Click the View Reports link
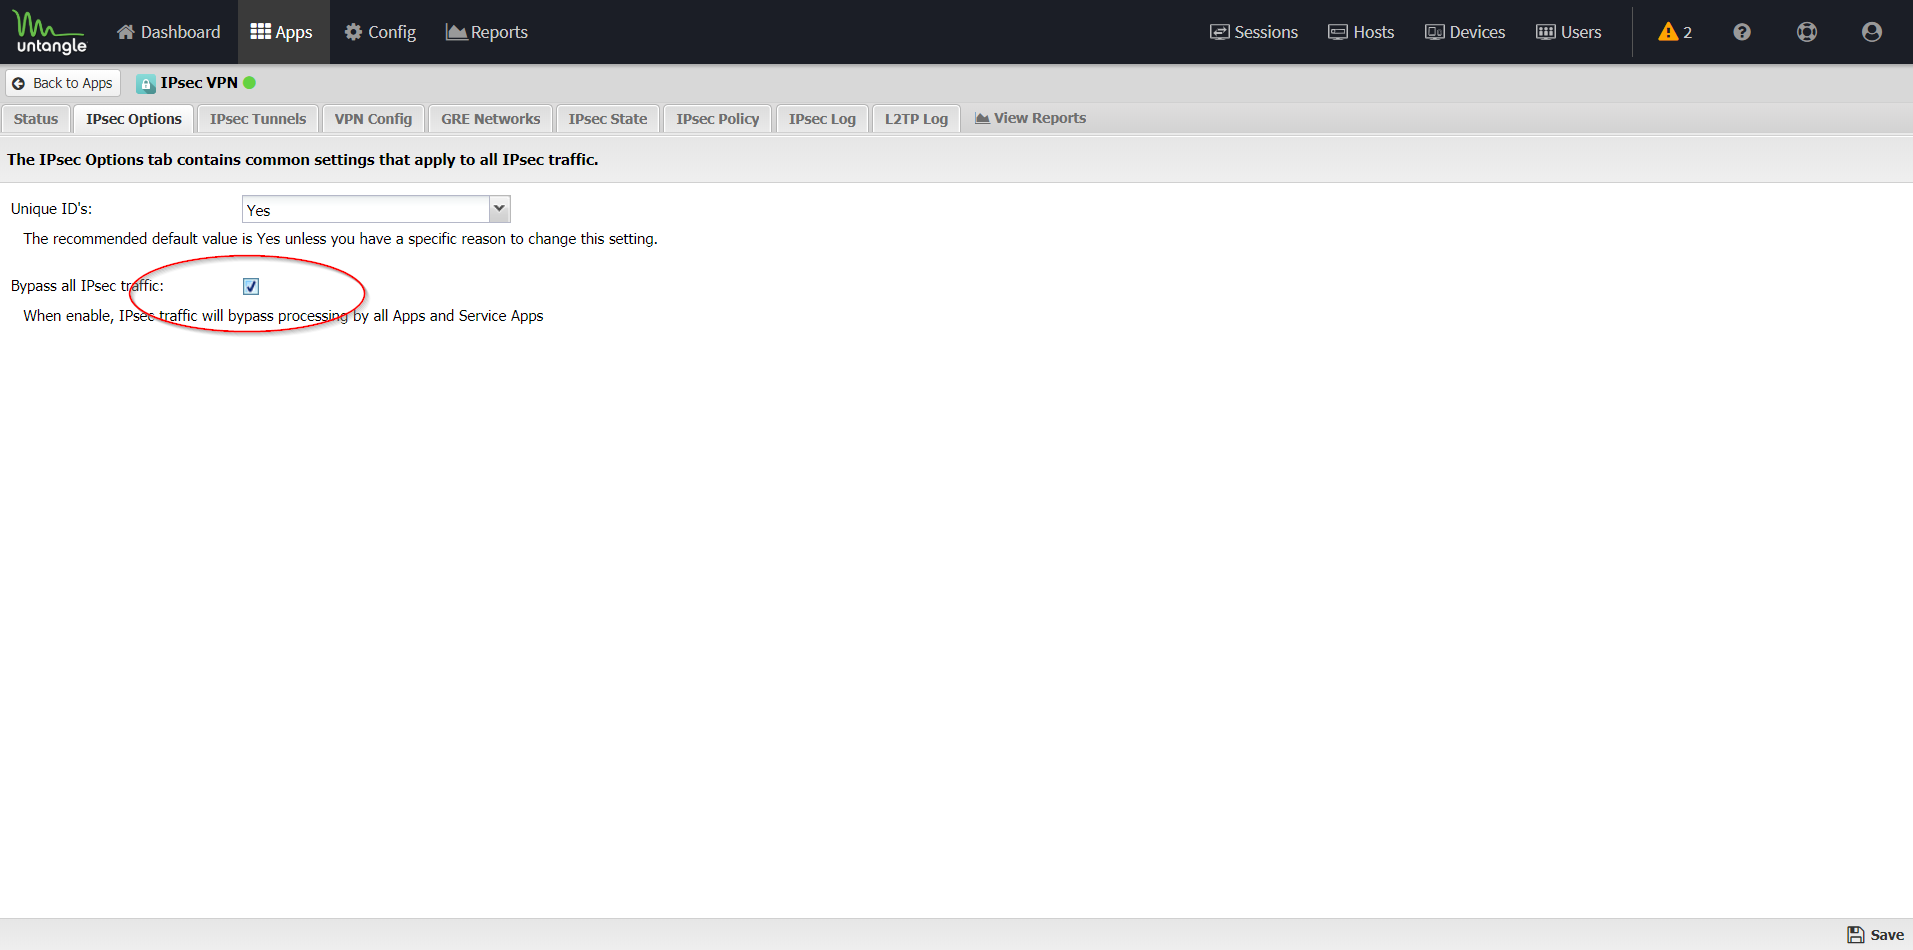 1030,118
